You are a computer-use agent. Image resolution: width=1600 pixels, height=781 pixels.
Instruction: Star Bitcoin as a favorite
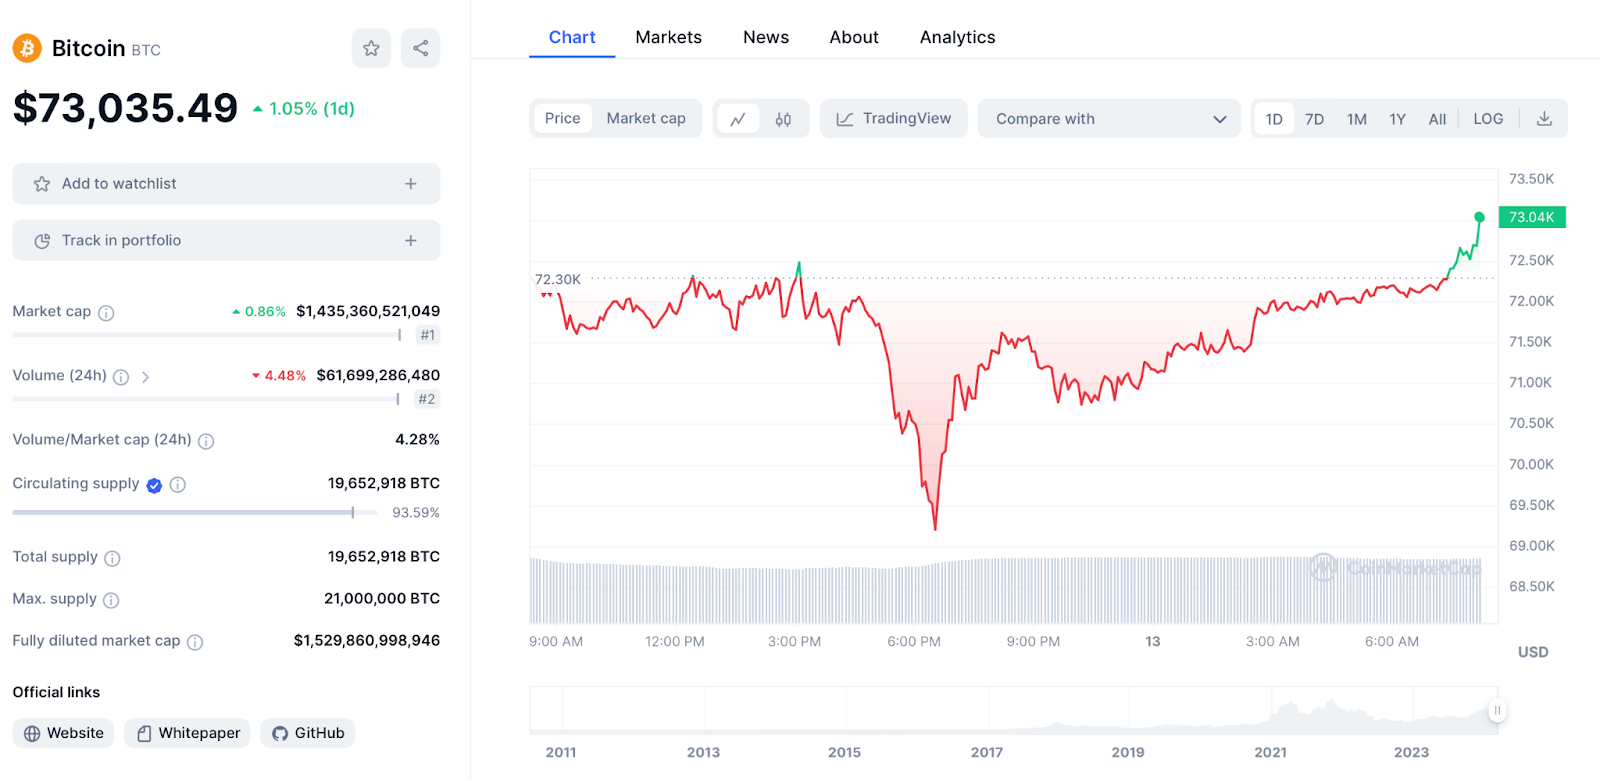(x=371, y=48)
